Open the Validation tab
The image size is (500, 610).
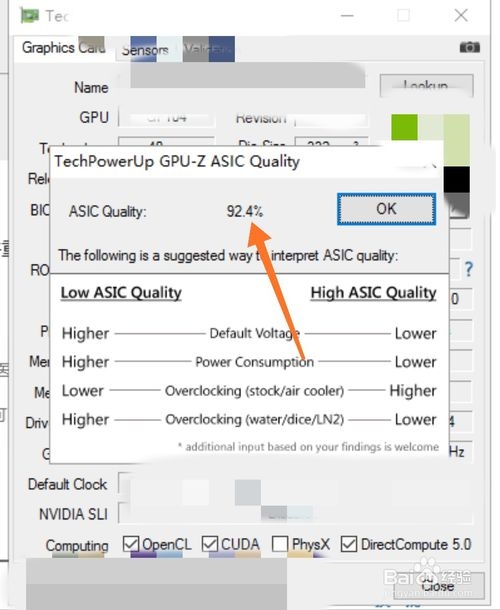click(x=207, y=50)
